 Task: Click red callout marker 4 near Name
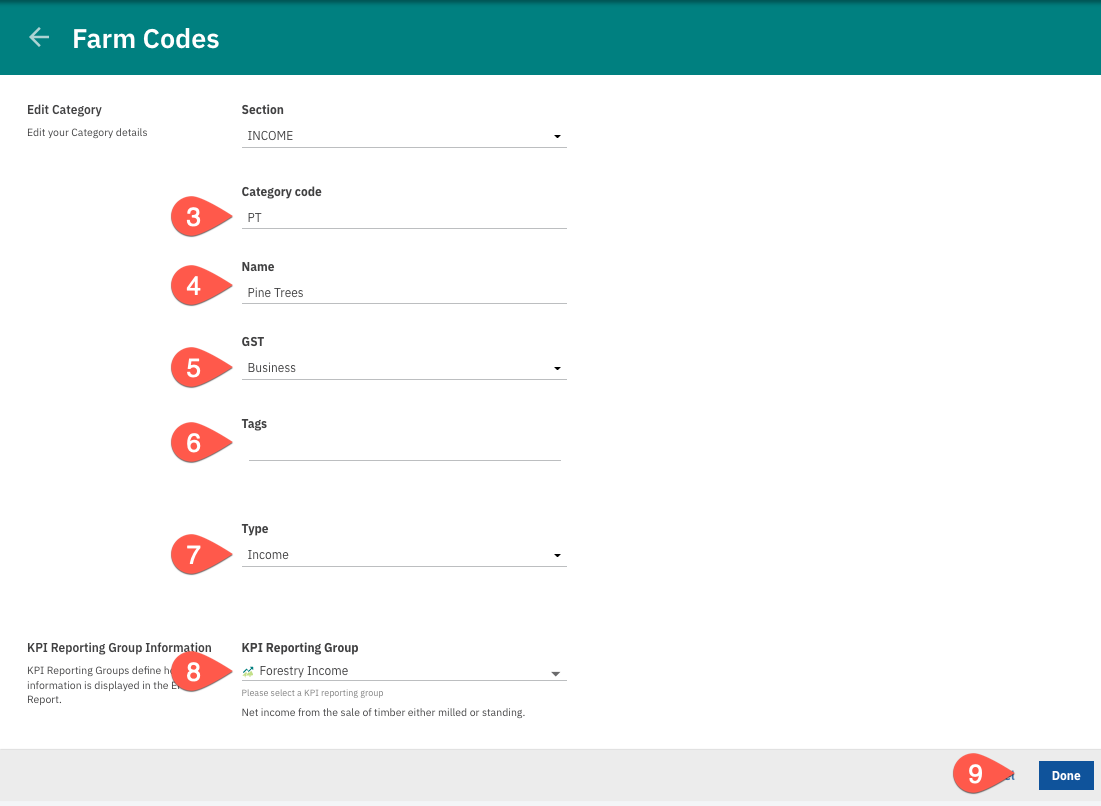[194, 285]
